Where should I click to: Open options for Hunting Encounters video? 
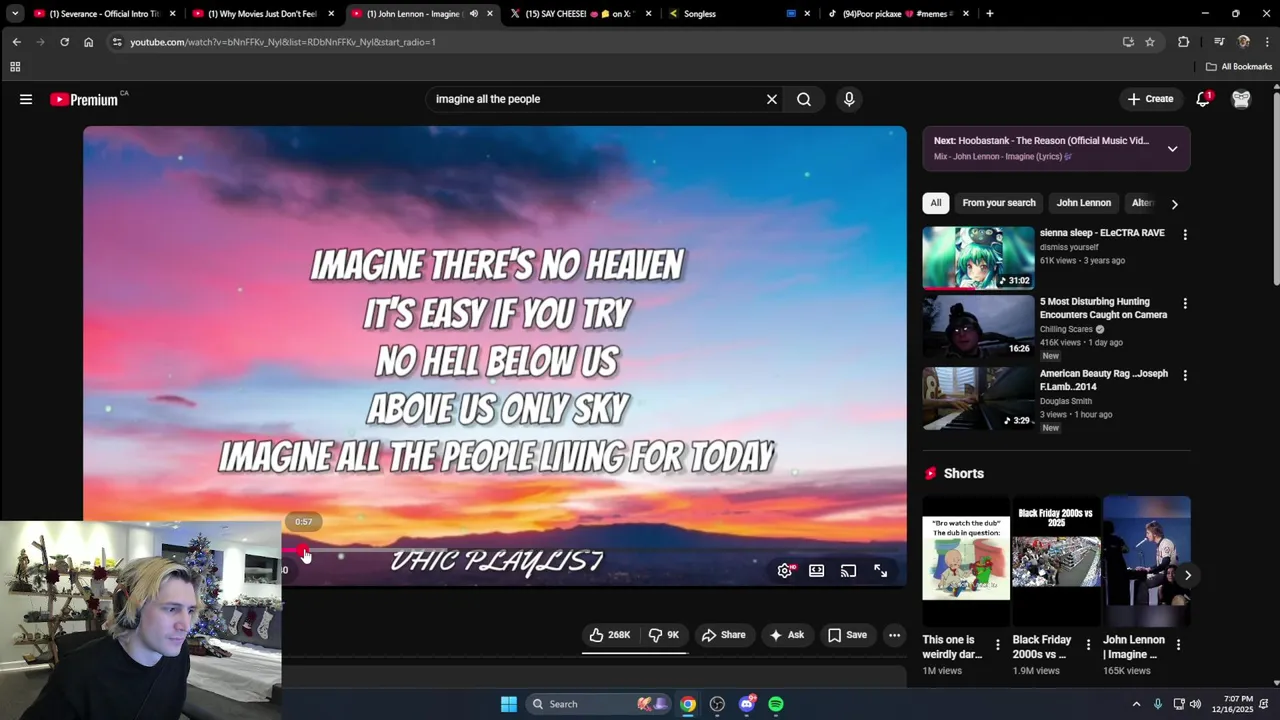pyautogui.click(x=1185, y=303)
